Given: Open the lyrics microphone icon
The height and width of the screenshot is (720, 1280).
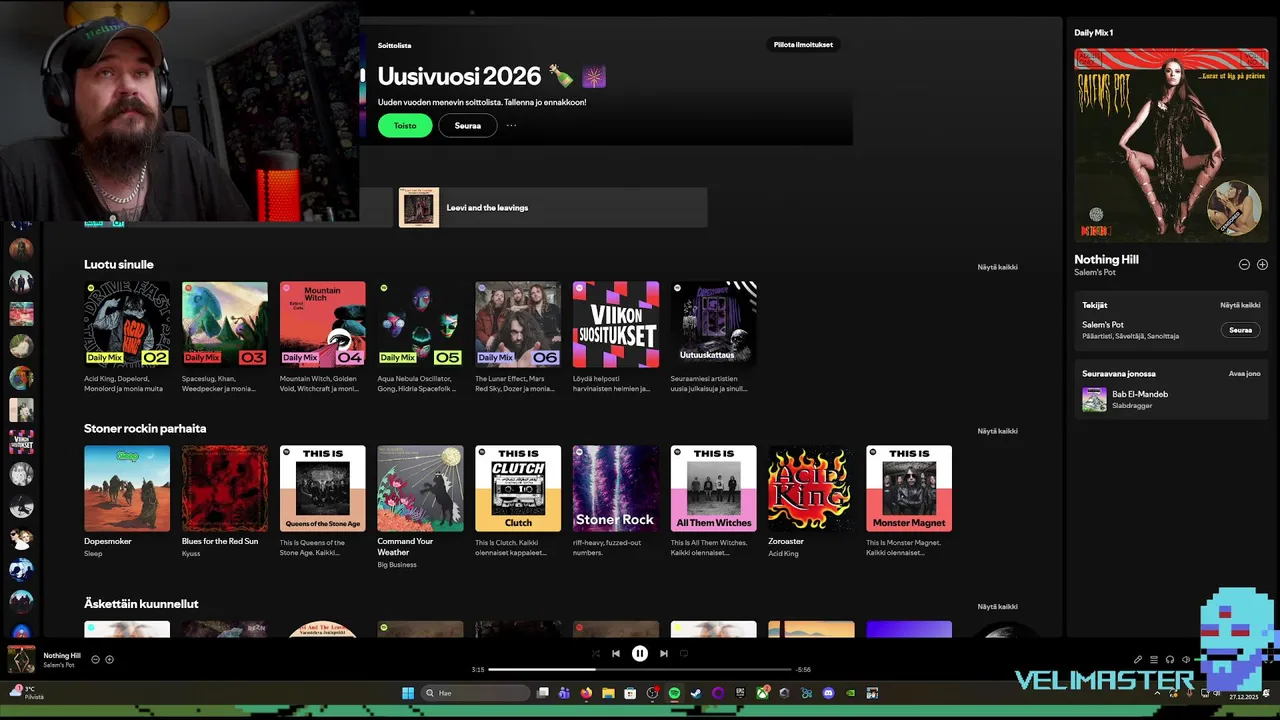Looking at the screenshot, I should 1137,660.
